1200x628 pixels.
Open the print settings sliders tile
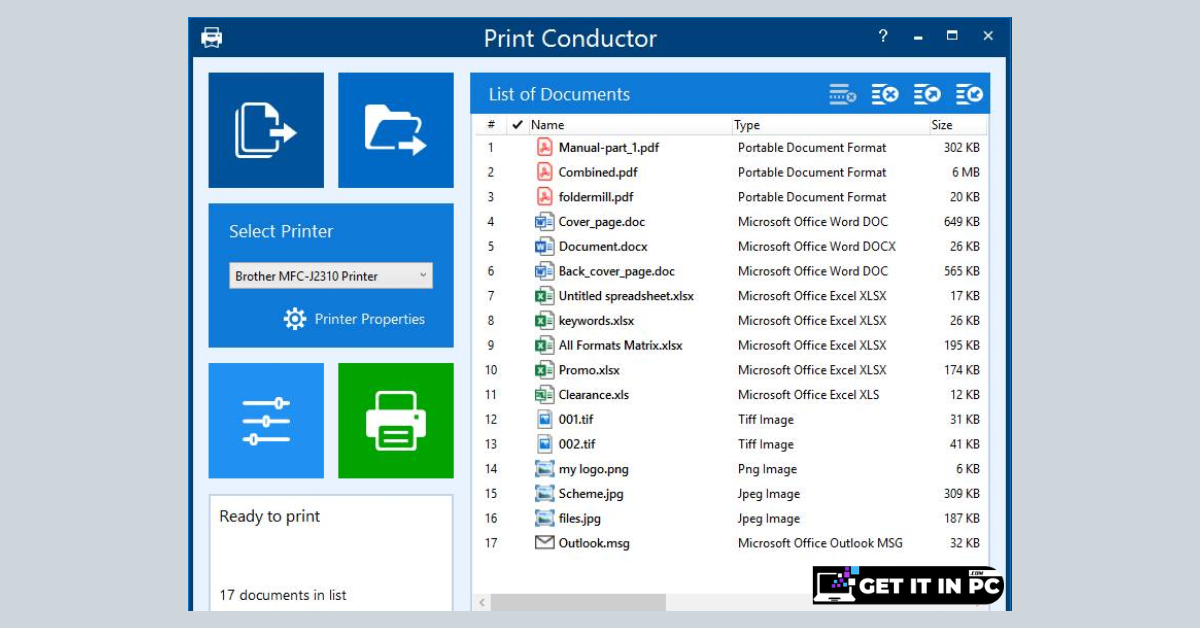pyautogui.click(x=266, y=421)
